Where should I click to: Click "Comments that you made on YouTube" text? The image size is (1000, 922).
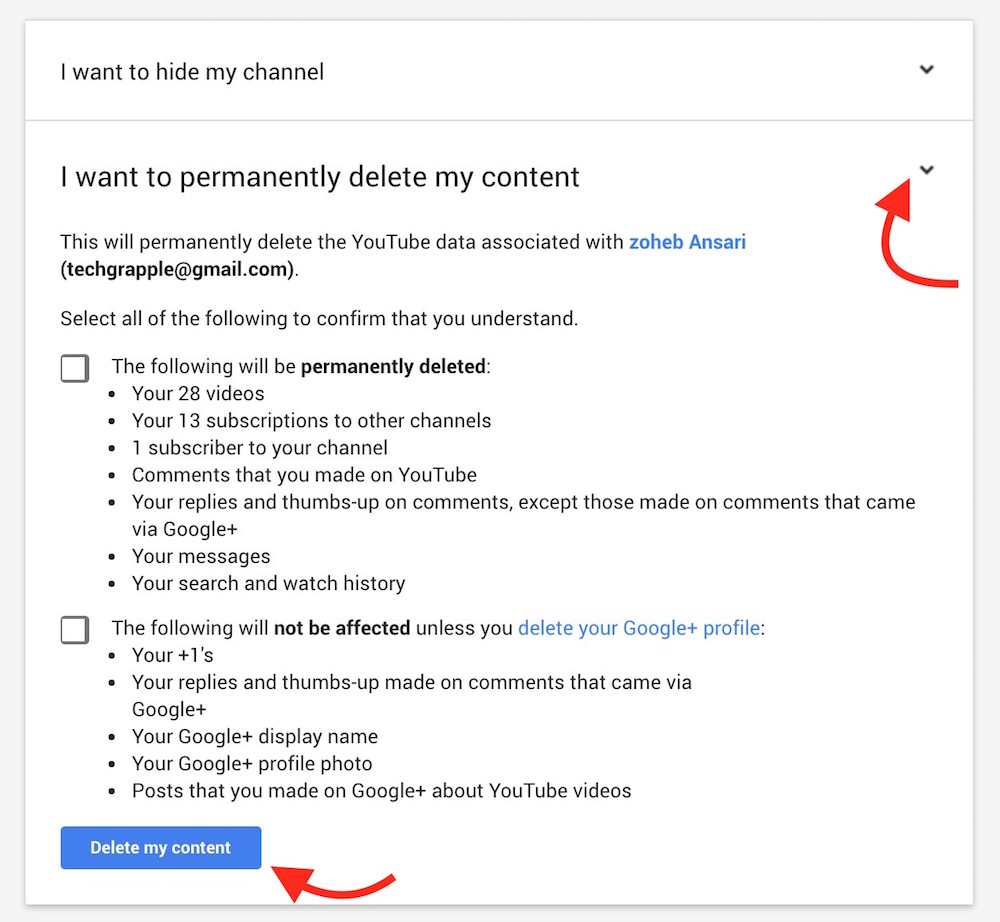coord(304,475)
